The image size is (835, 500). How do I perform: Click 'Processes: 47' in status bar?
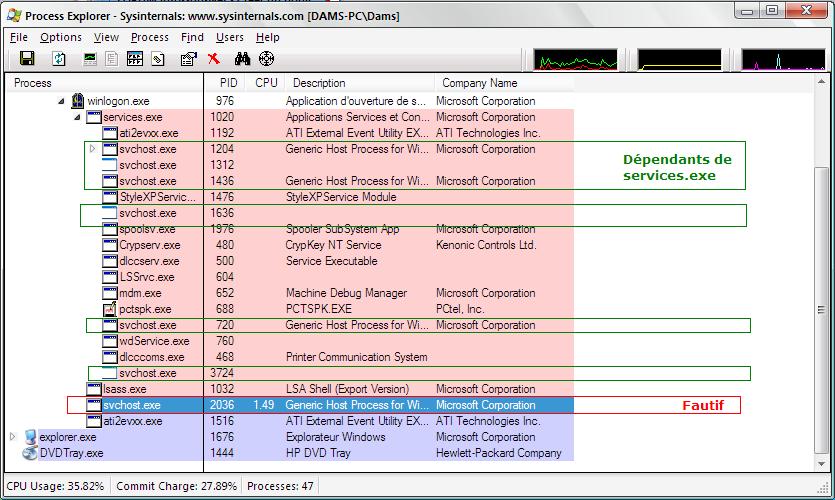pos(280,486)
